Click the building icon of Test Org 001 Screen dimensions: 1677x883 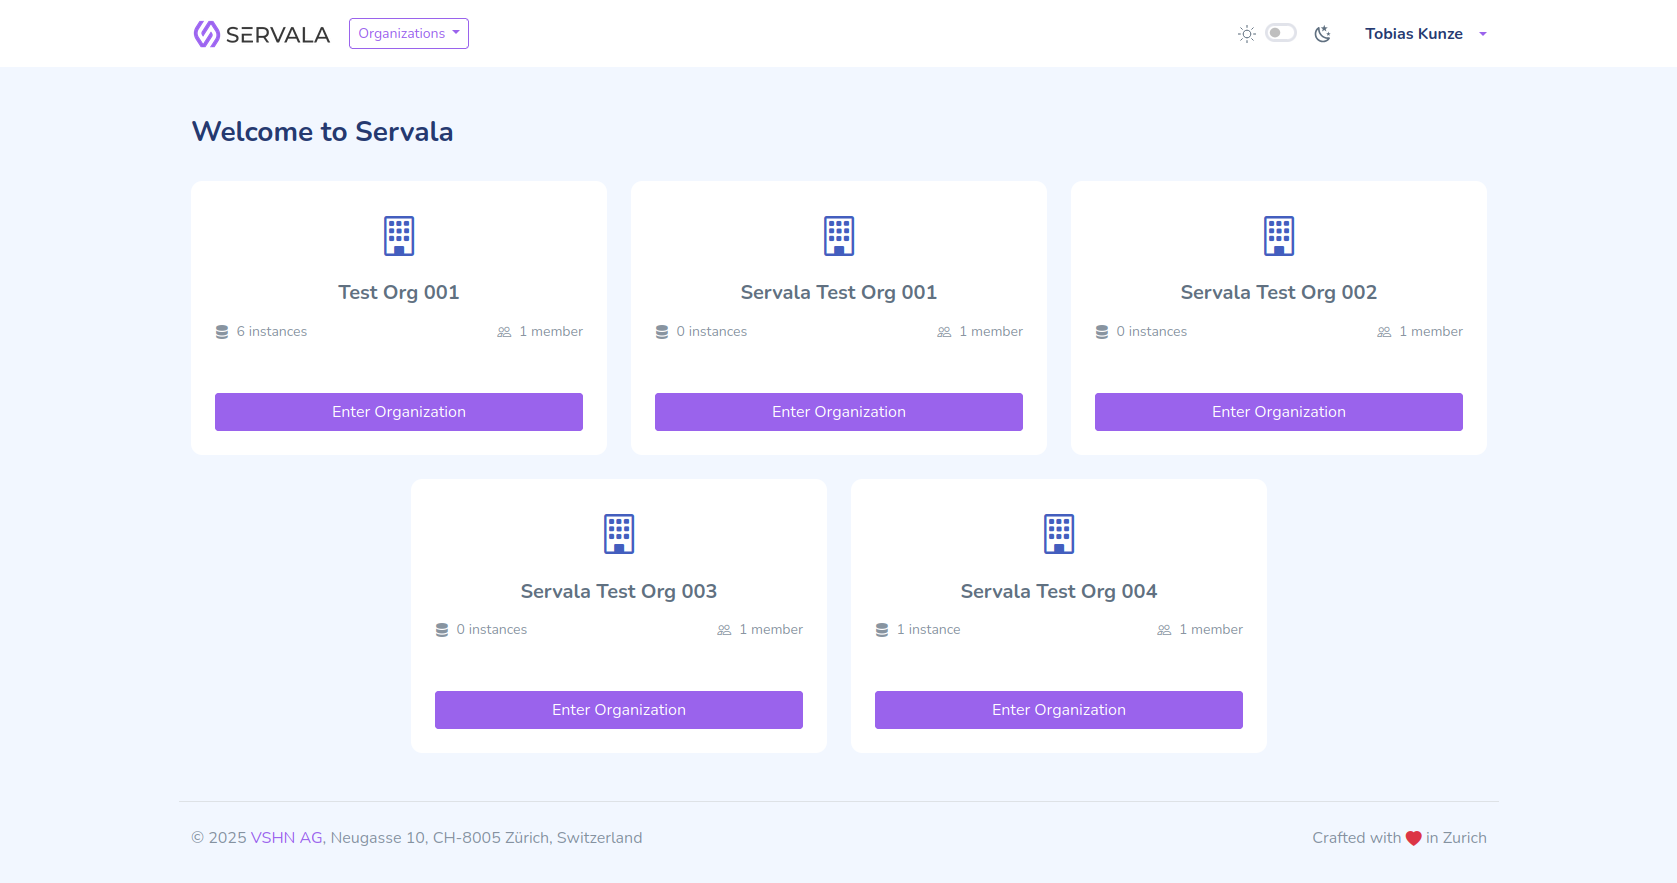tap(399, 236)
